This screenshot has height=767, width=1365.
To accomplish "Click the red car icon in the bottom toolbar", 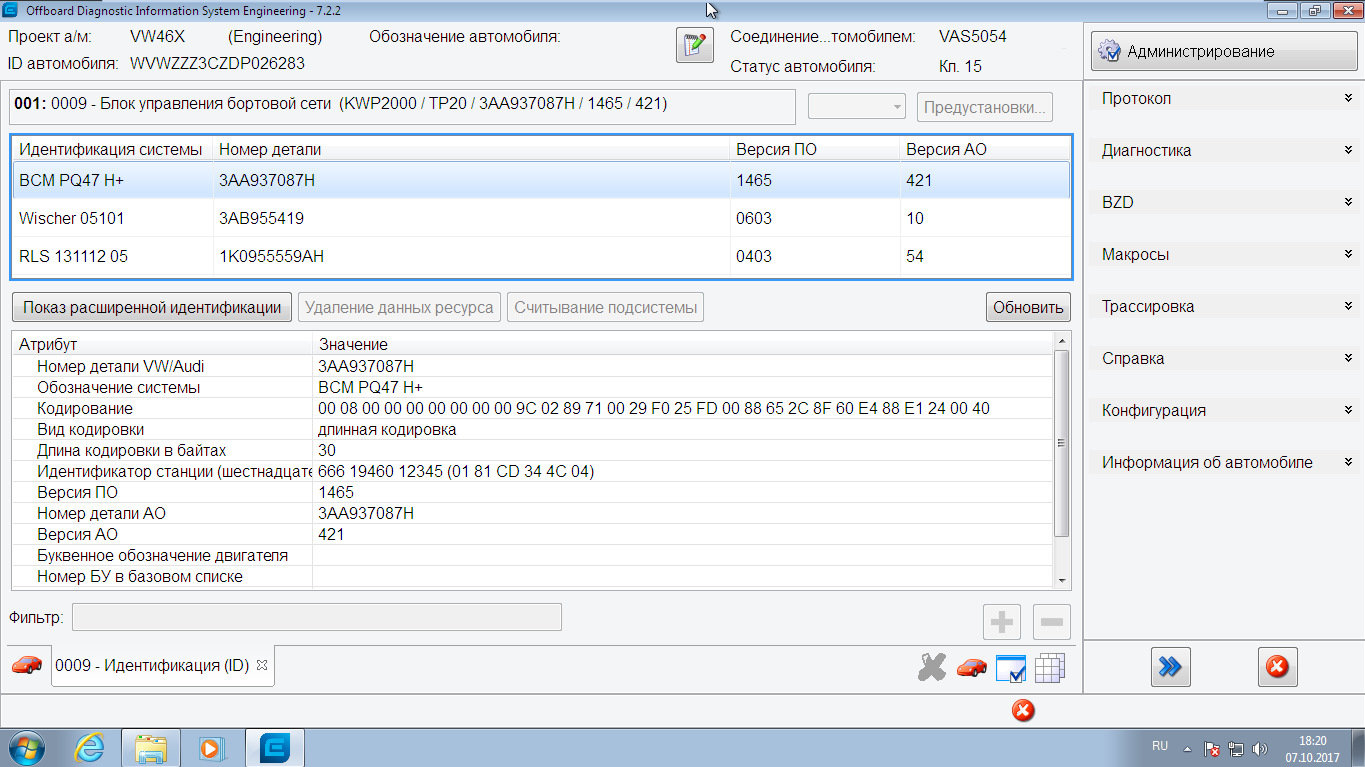I will pyautogui.click(x=971, y=668).
